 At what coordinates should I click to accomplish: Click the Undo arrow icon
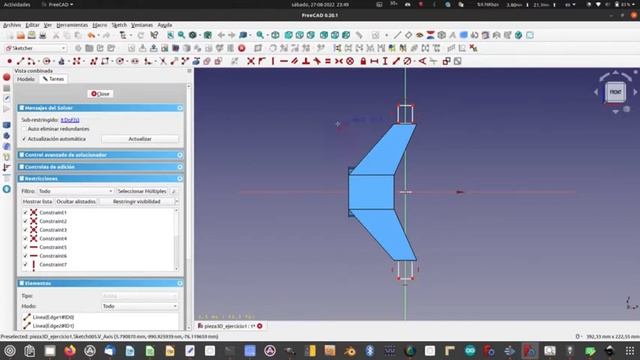pyautogui.click(x=91, y=36)
